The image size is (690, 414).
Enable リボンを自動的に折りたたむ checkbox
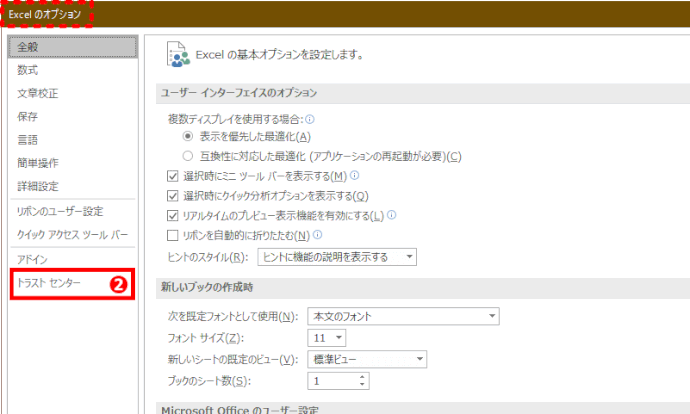[172, 235]
